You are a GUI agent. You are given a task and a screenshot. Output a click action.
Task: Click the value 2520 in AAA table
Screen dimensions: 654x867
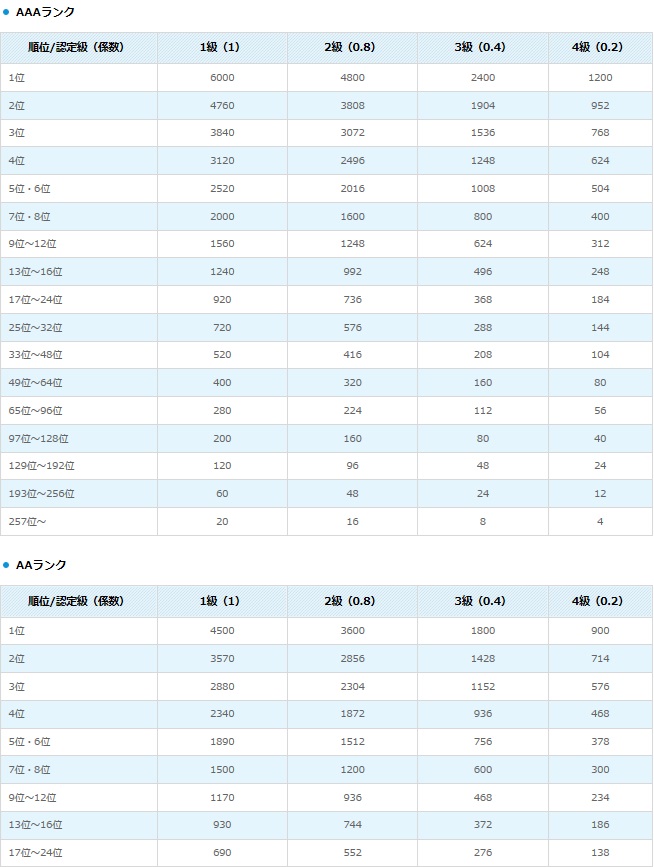pyautogui.click(x=222, y=189)
